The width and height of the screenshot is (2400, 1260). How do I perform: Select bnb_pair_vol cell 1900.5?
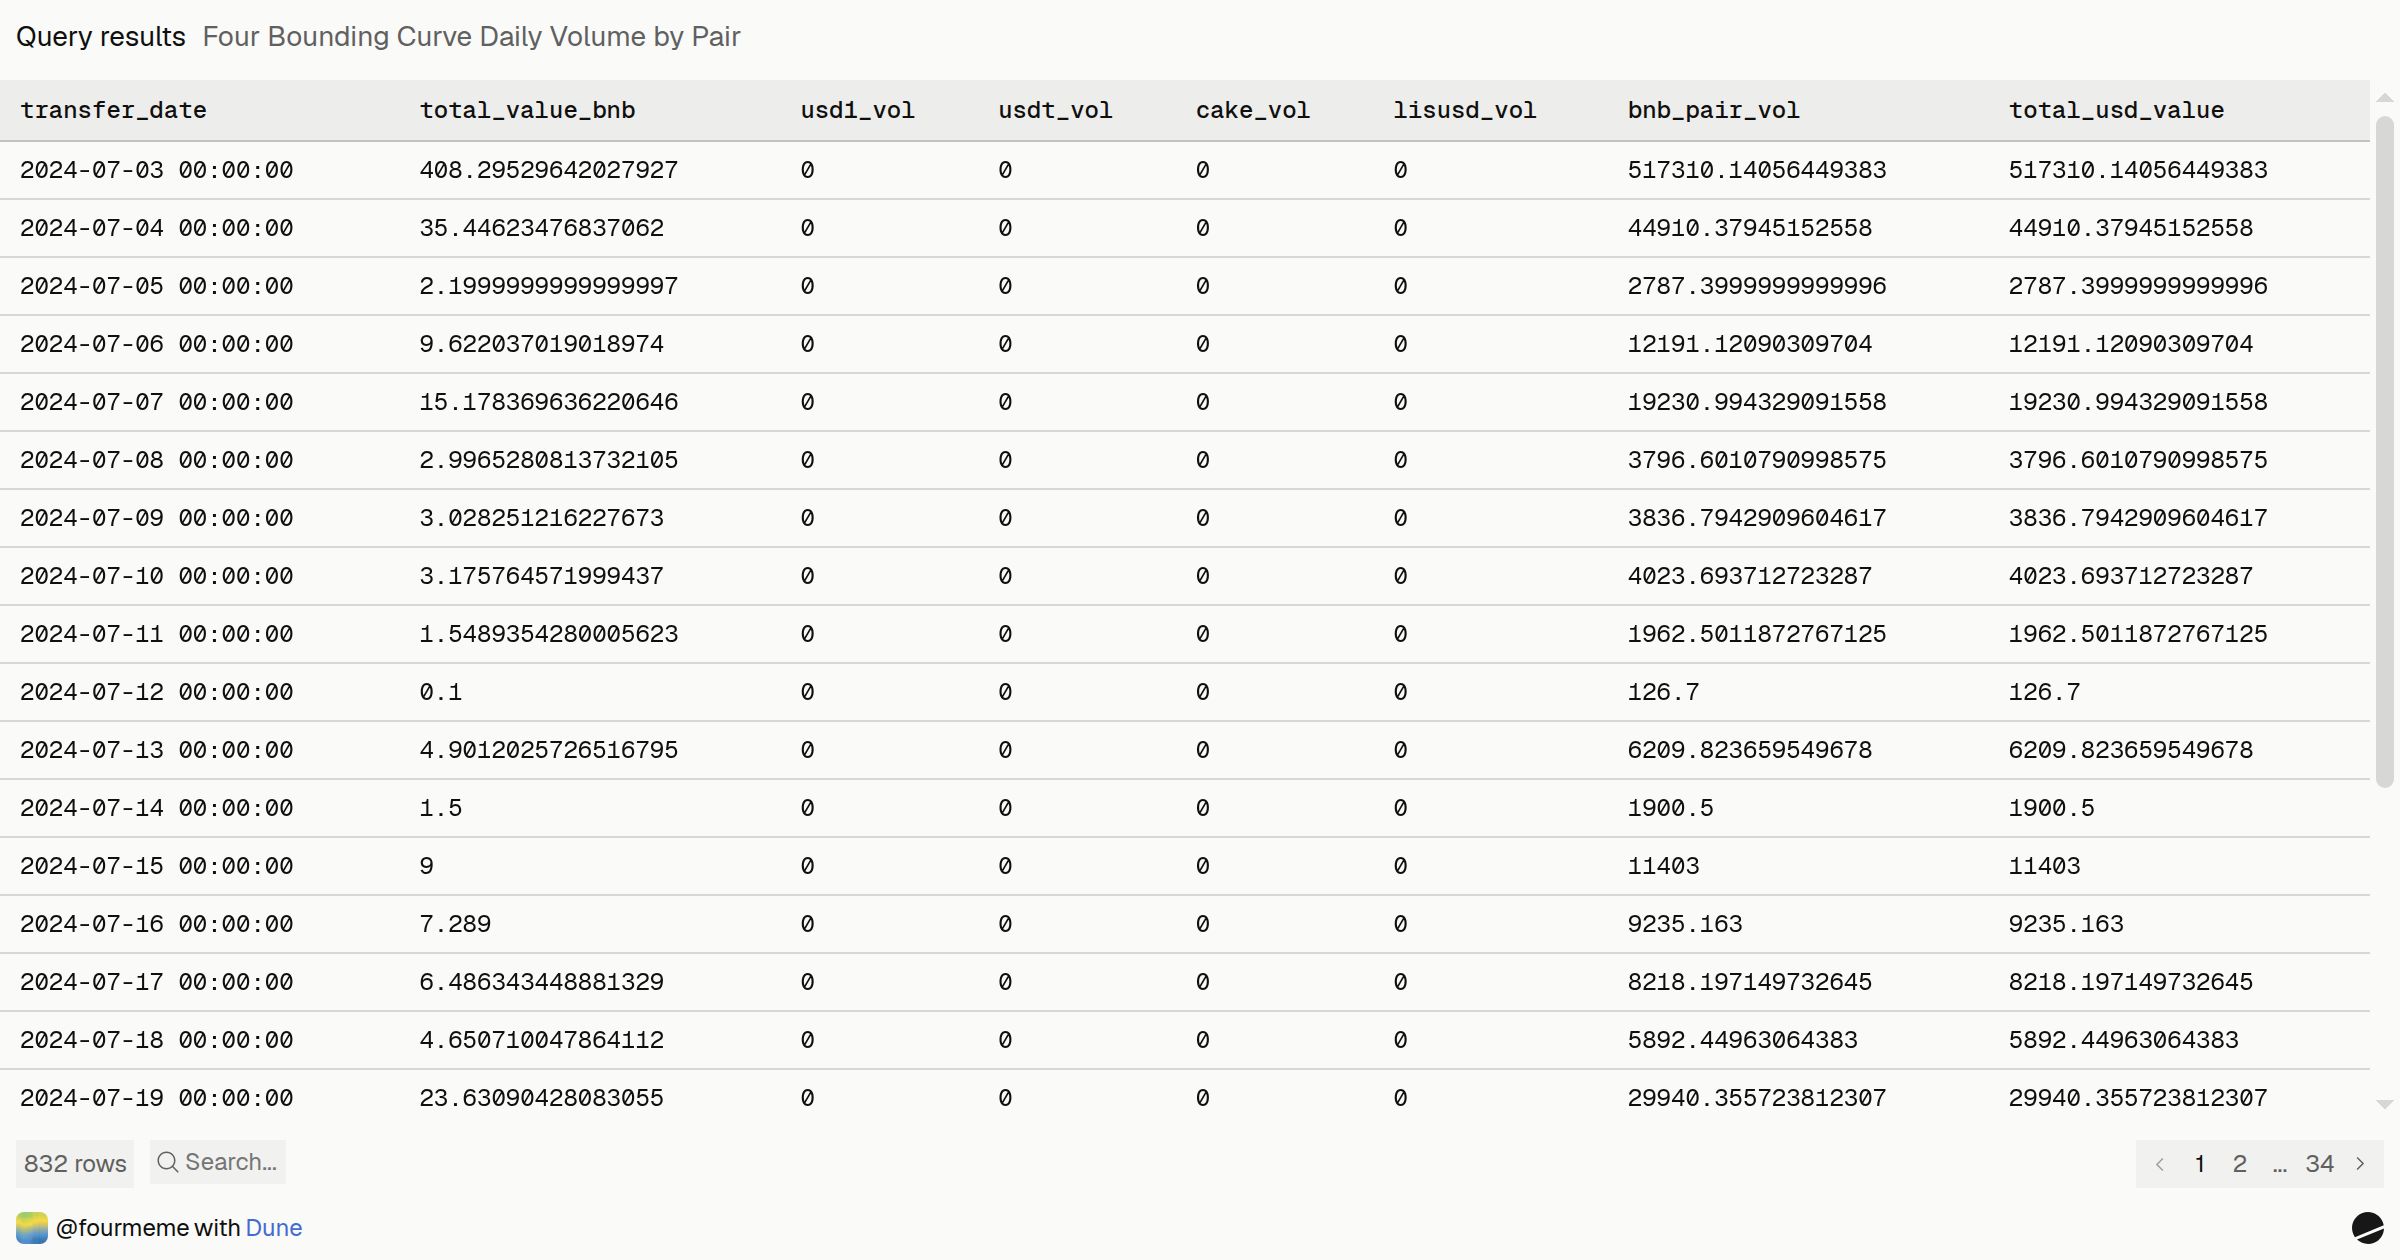coord(1671,808)
